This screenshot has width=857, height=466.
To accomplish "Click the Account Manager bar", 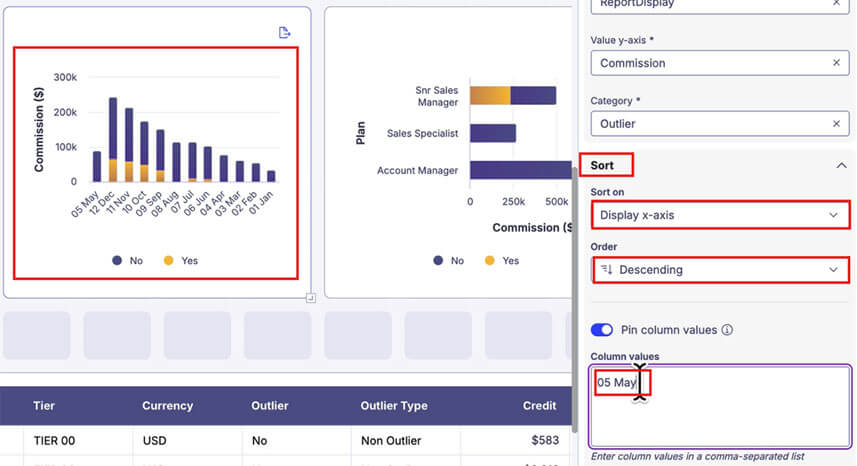I will click(x=521, y=170).
